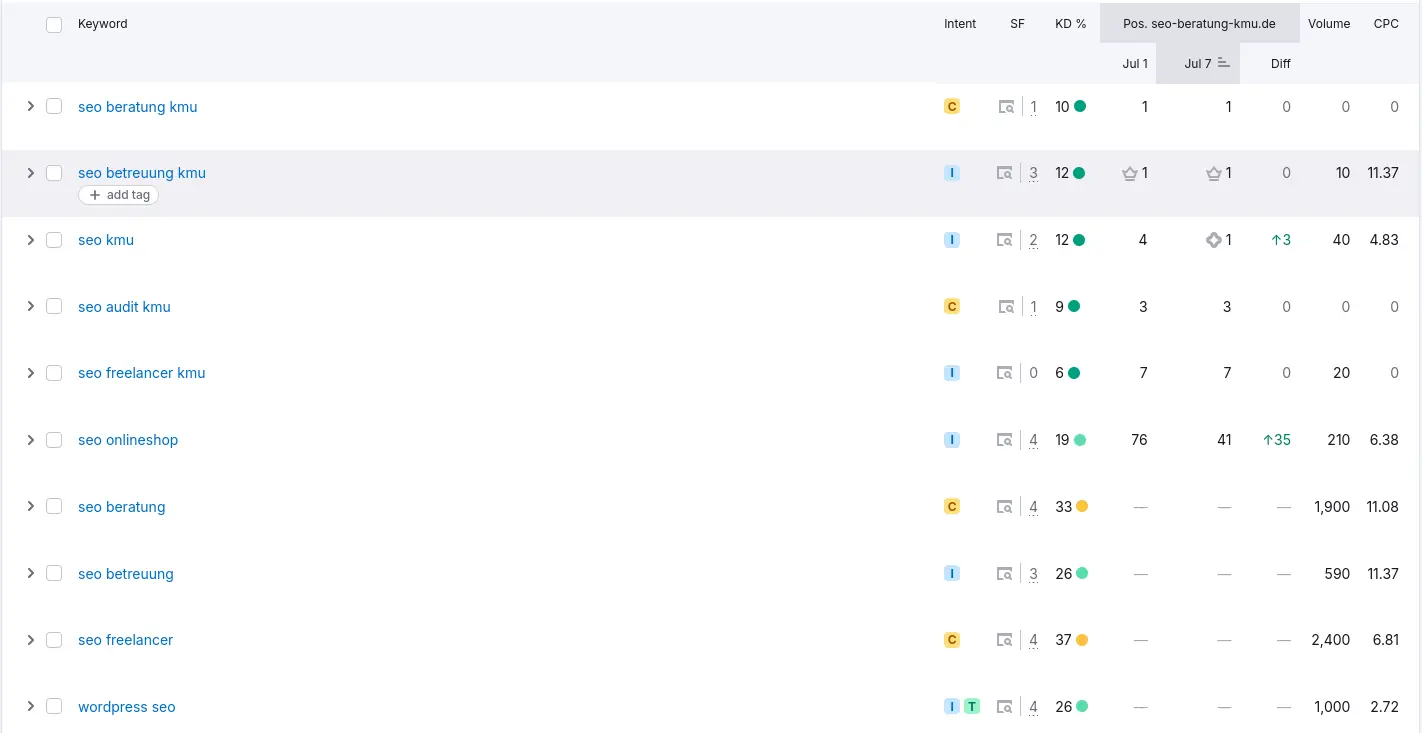
Task: Click sort icon next to Jul 7
Action: tap(1223, 63)
